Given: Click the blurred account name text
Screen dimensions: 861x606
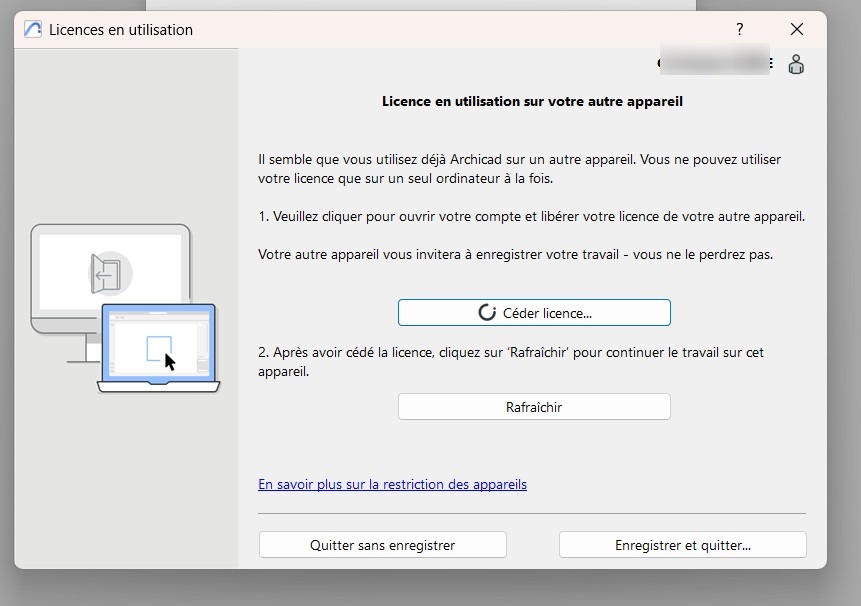Looking at the screenshot, I should 715,62.
